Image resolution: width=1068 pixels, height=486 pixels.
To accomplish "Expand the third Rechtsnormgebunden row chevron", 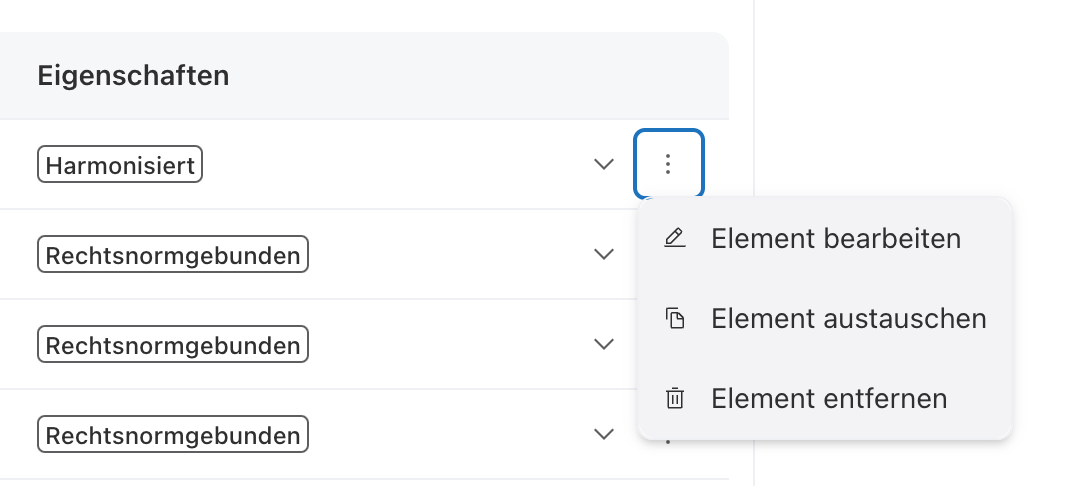I will [x=604, y=434].
